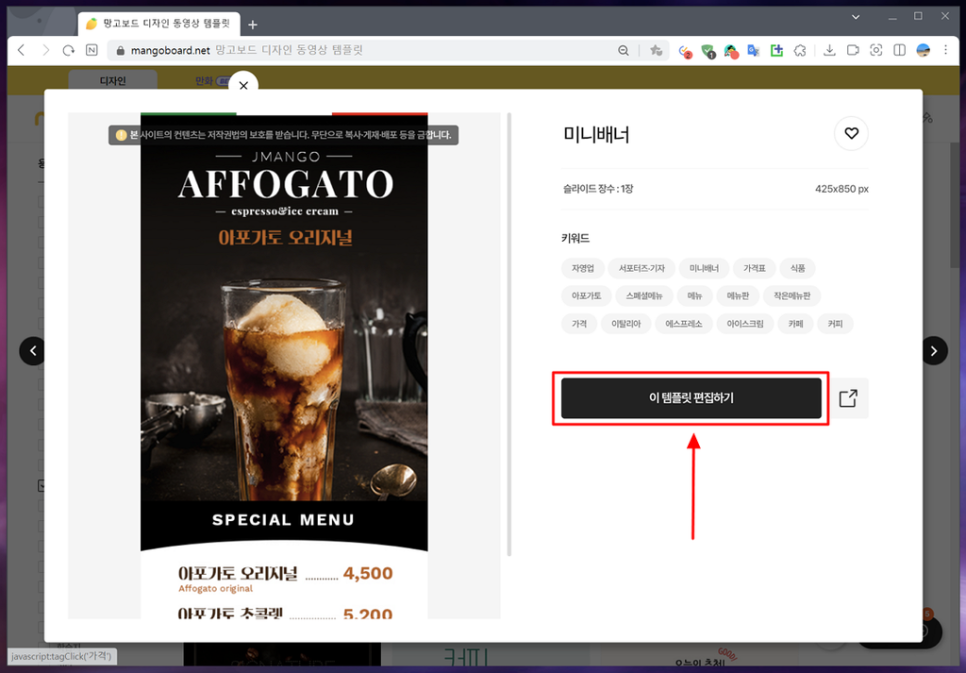Image resolution: width=966 pixels, height=673 pixels.
Task: Open the tasks extension with red badge
Action: tap(684, 51)
